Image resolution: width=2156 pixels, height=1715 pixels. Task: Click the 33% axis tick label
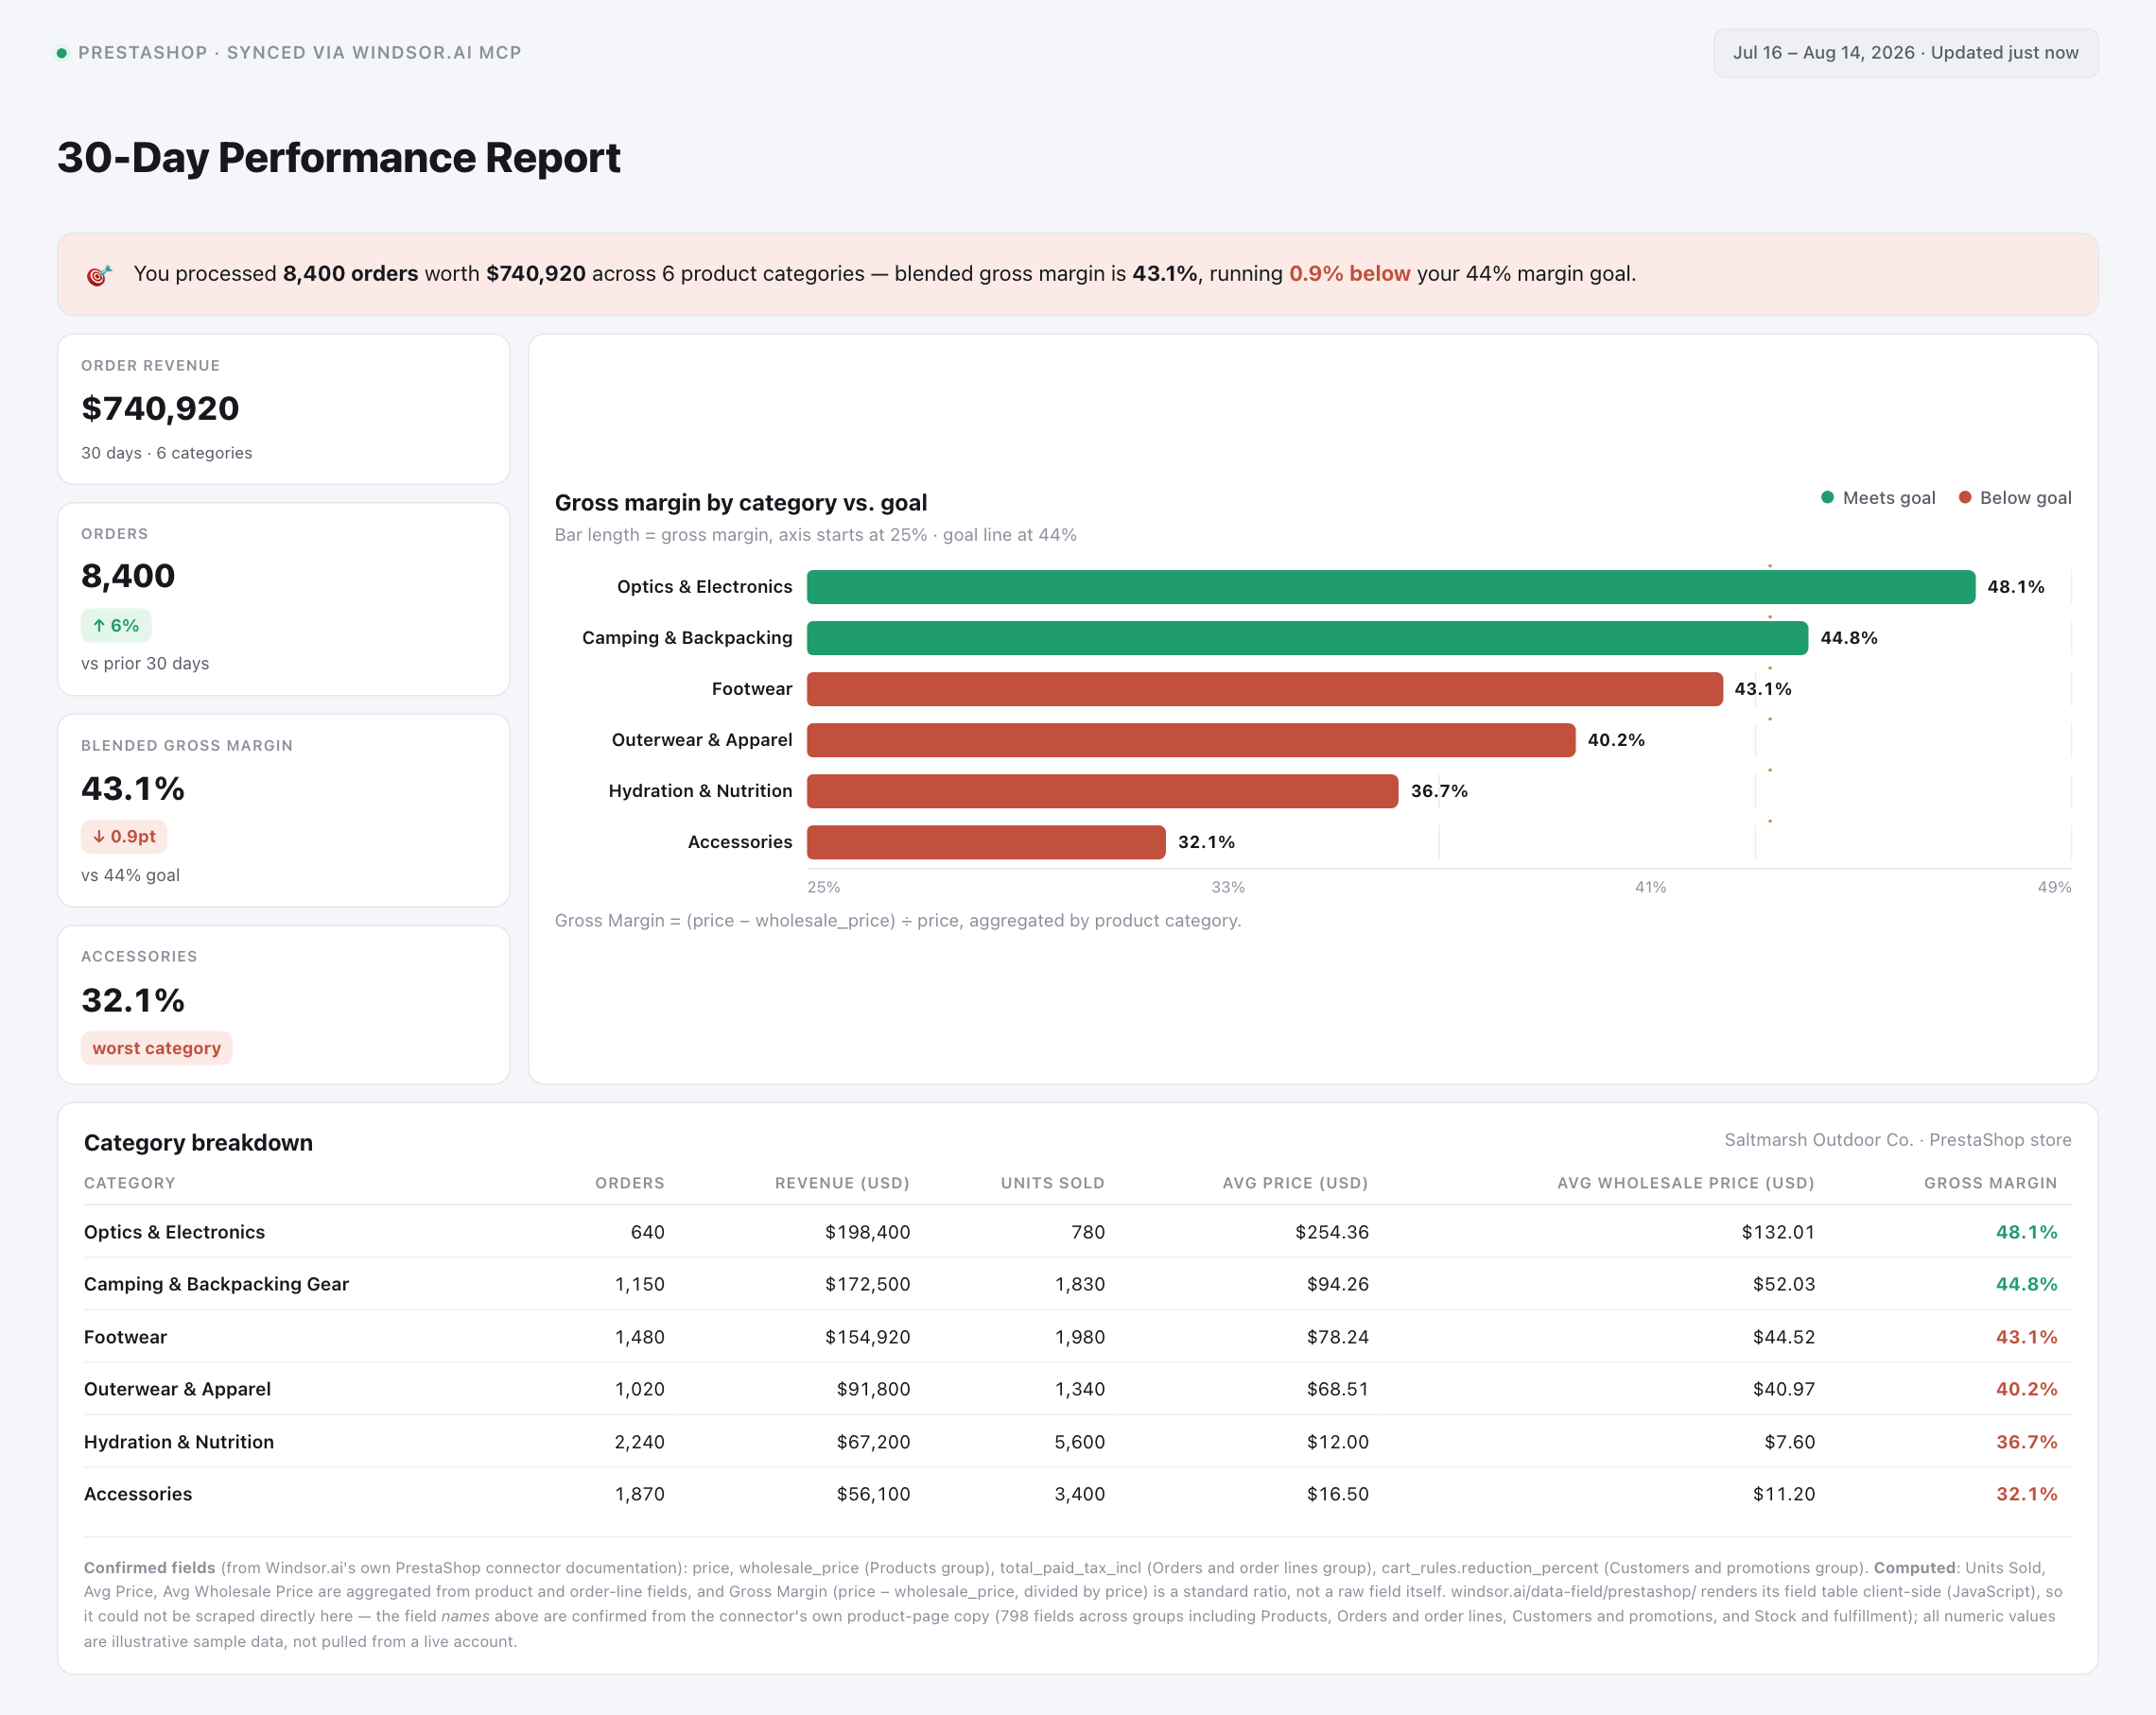[1228, 887]
